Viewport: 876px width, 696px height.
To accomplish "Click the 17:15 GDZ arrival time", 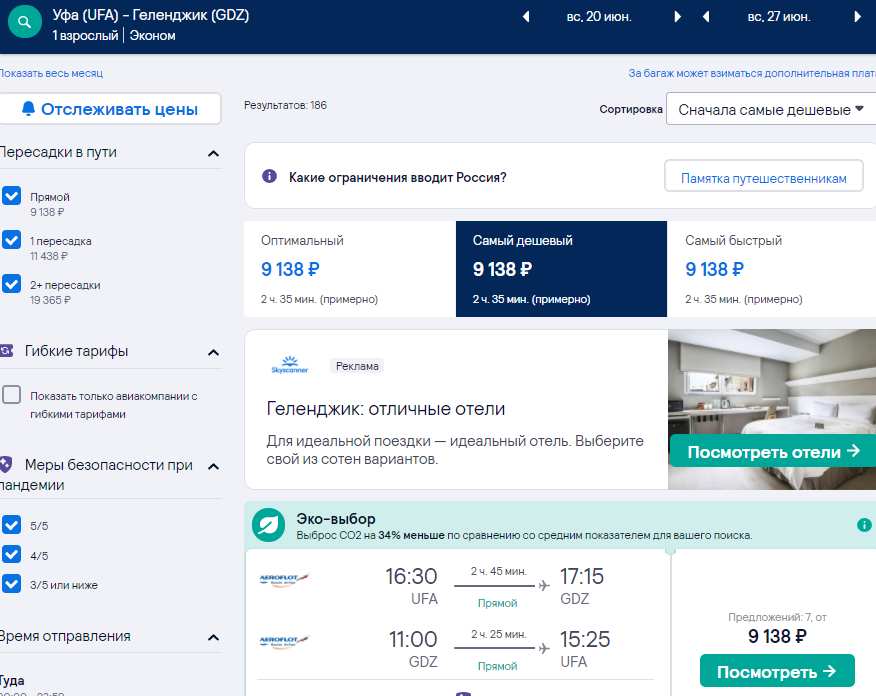I will [582, 576].
